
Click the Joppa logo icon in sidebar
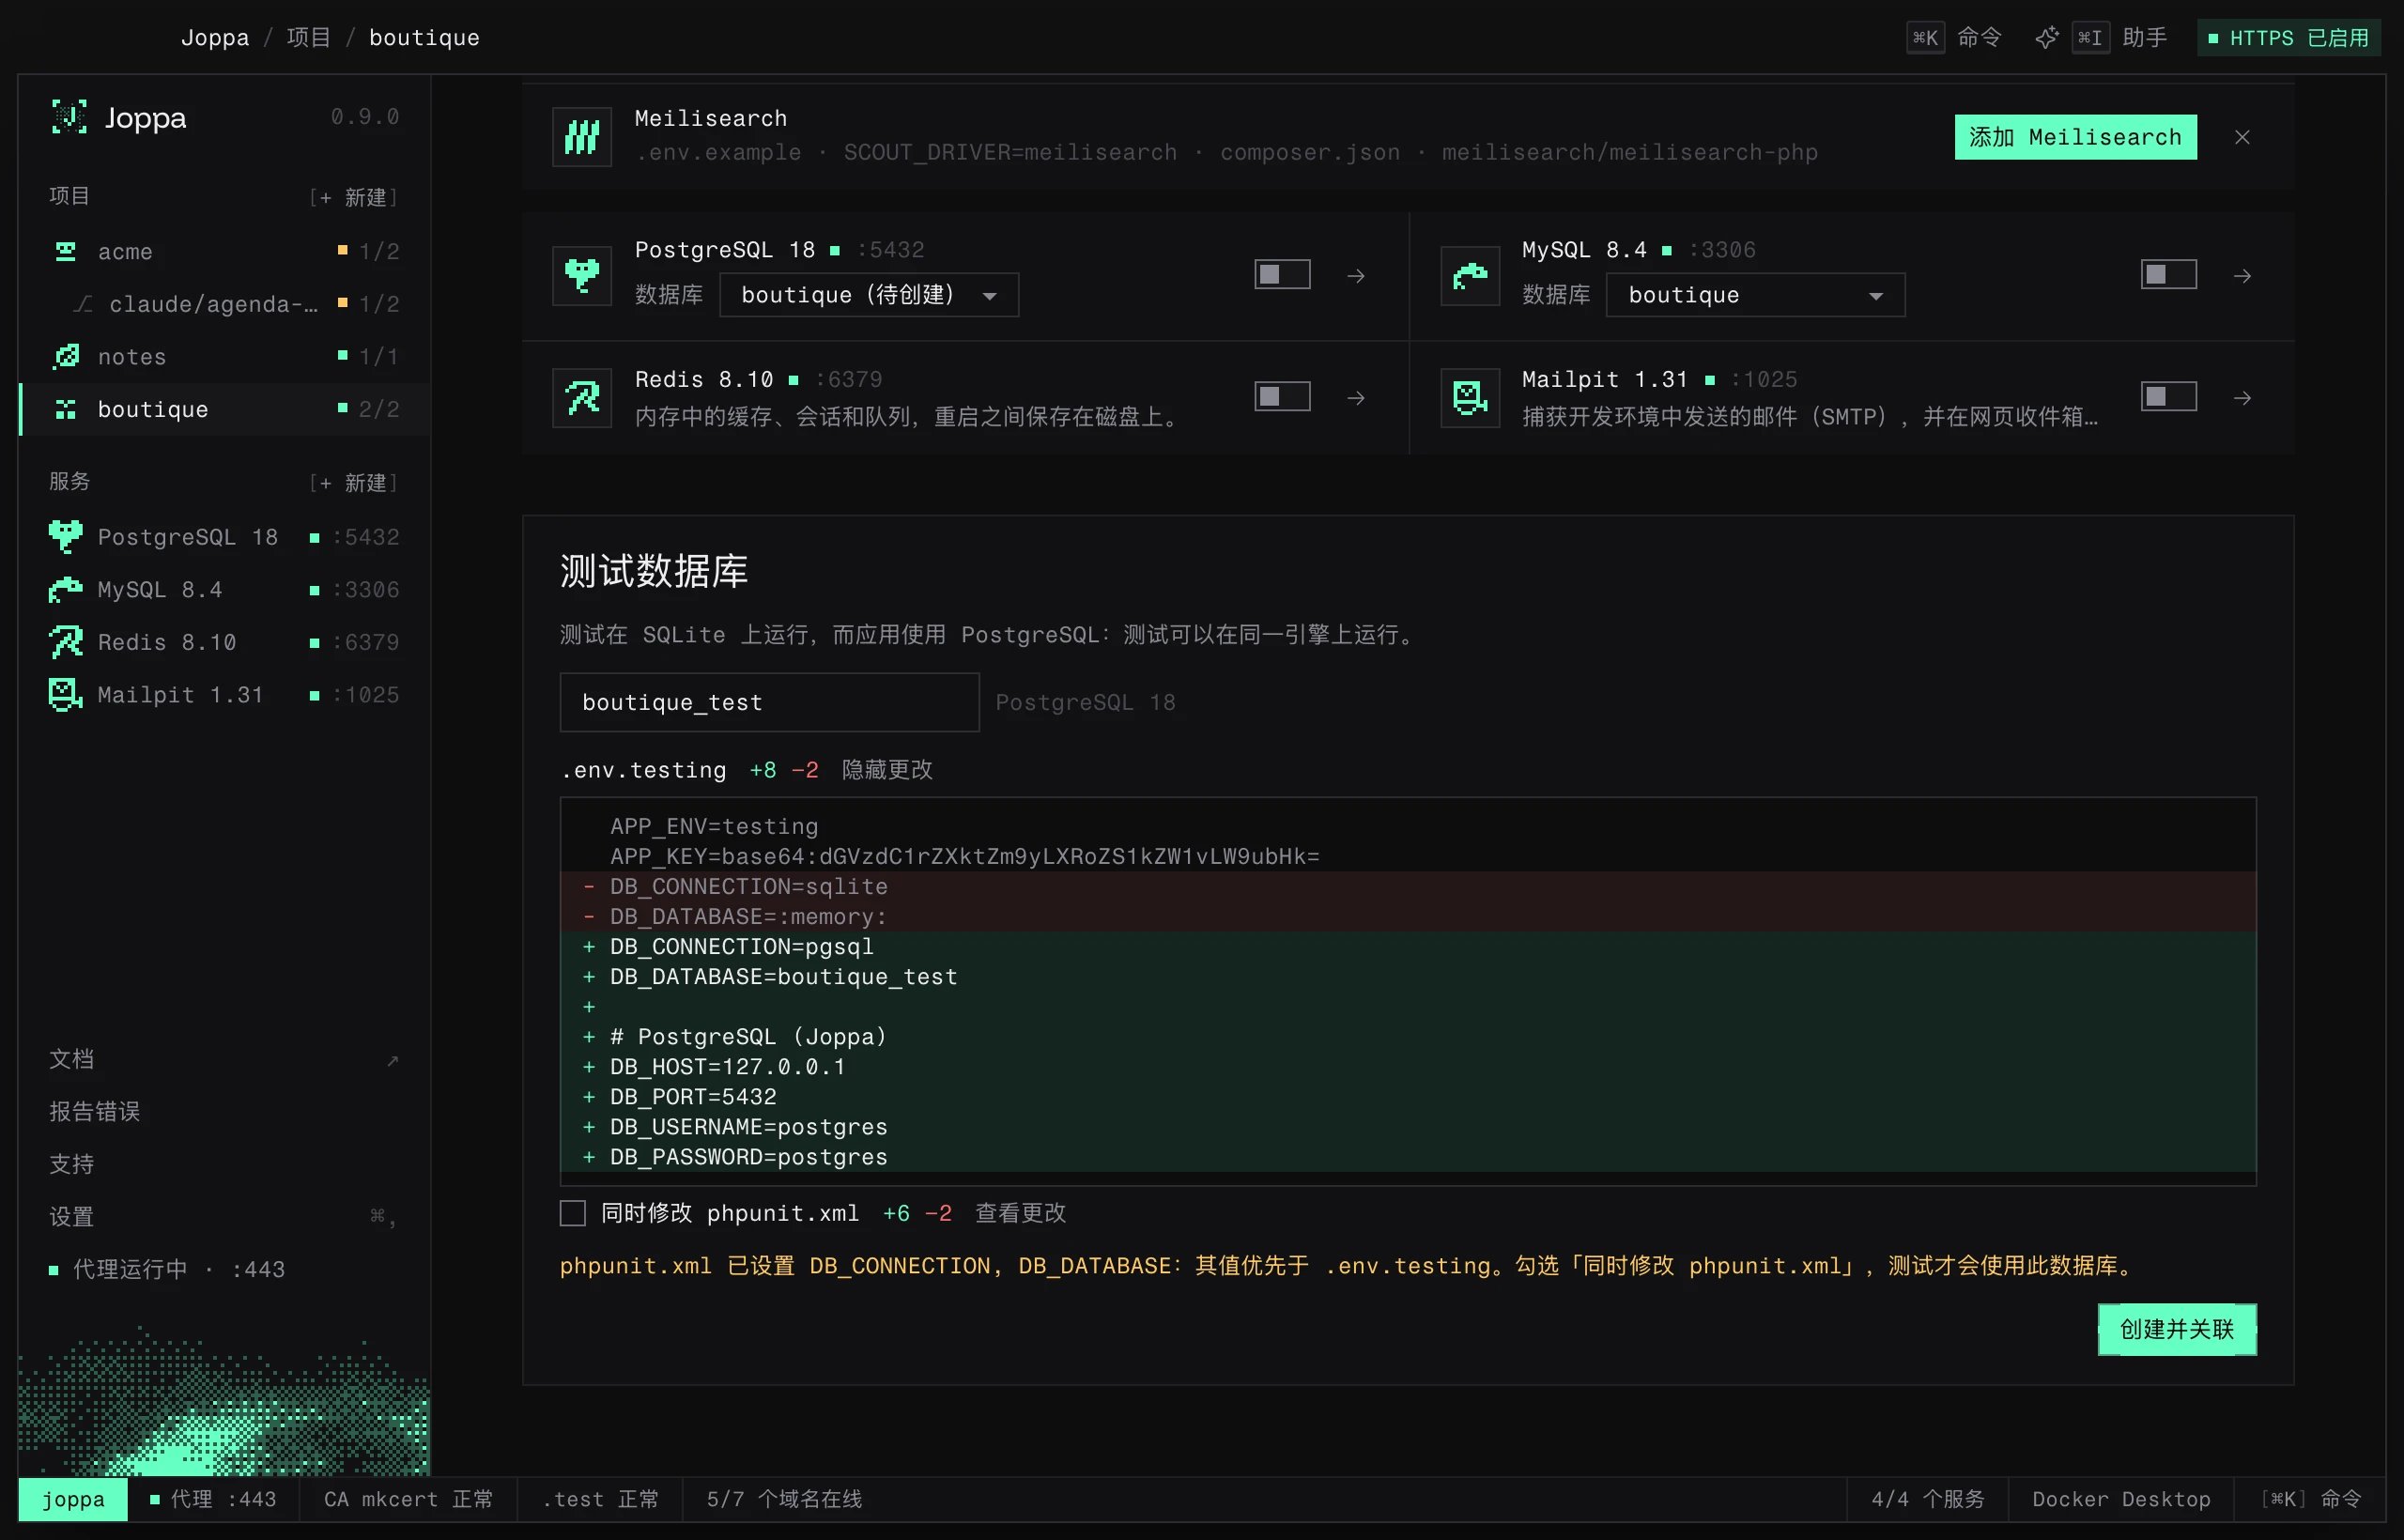click(69, 117)
